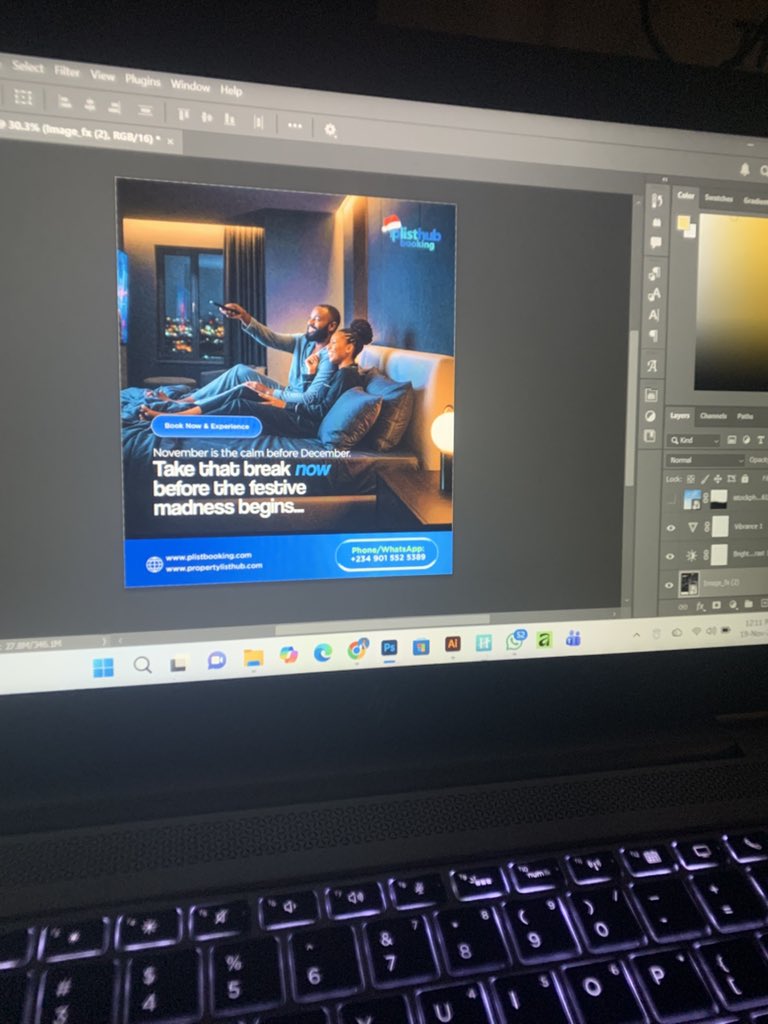The image size is (768, 1024).
Task: Toggle lock transparent pixels
Action: pos(690,479)
